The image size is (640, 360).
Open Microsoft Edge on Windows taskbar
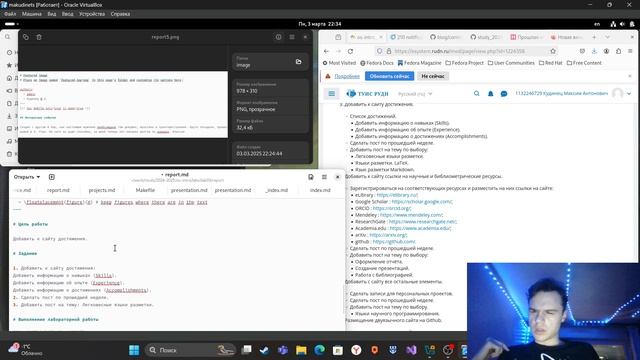pyautogui.click(x=320, y=350)
